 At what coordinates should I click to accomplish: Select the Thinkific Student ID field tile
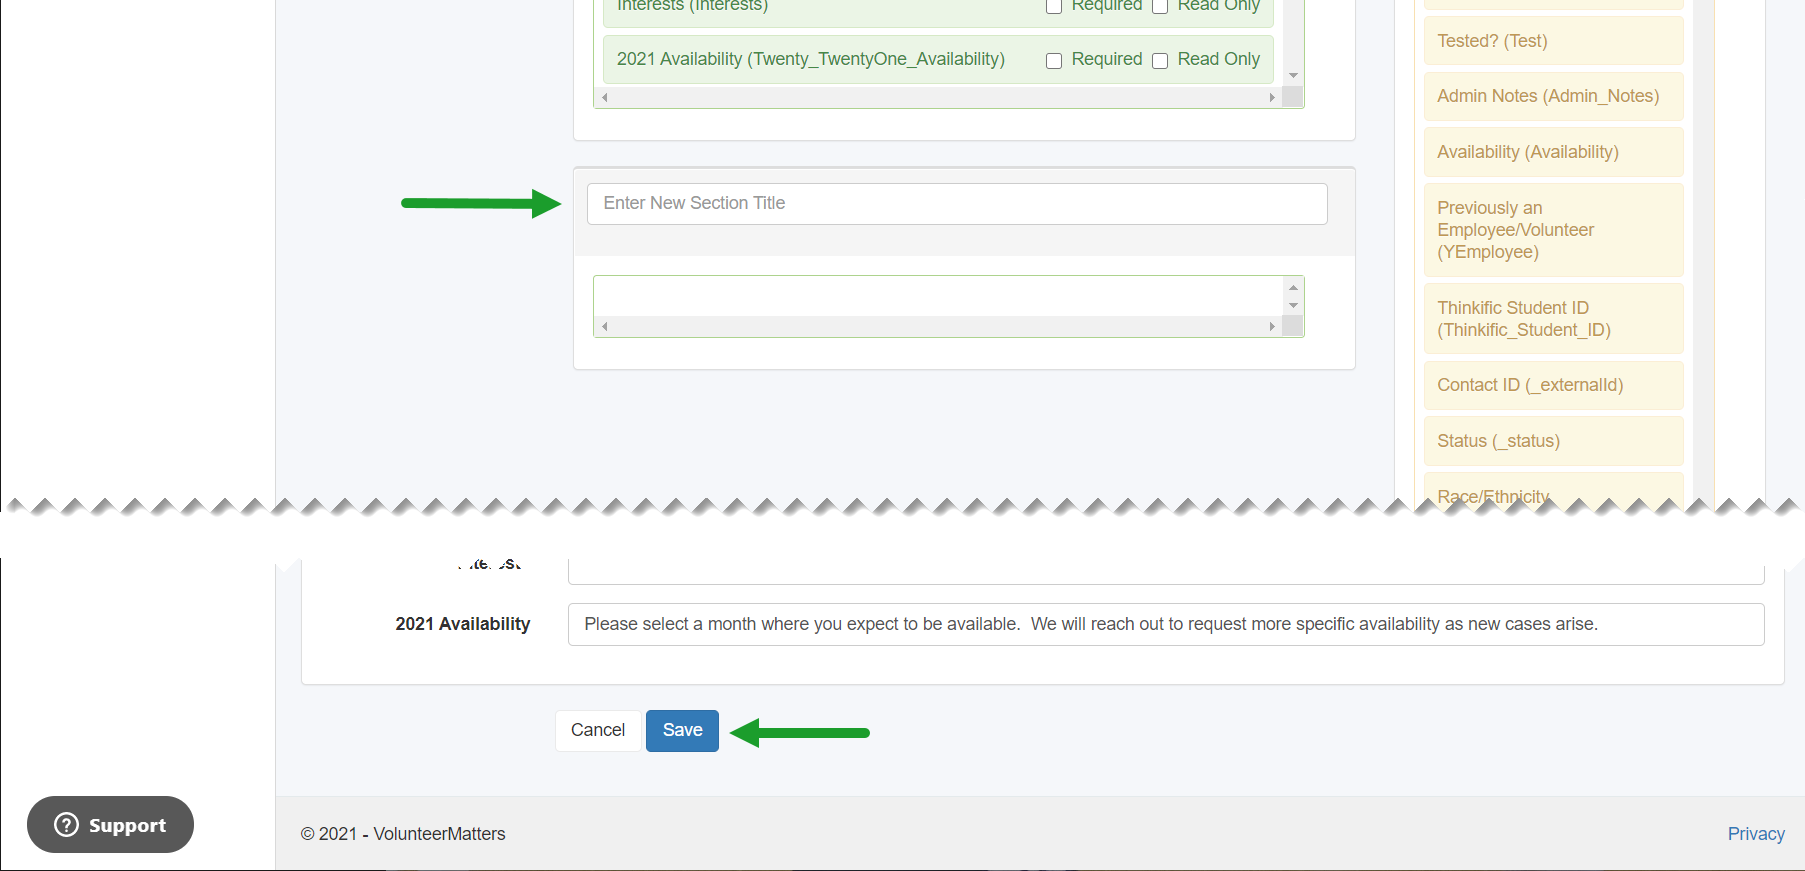click(x=1554, y=319)
